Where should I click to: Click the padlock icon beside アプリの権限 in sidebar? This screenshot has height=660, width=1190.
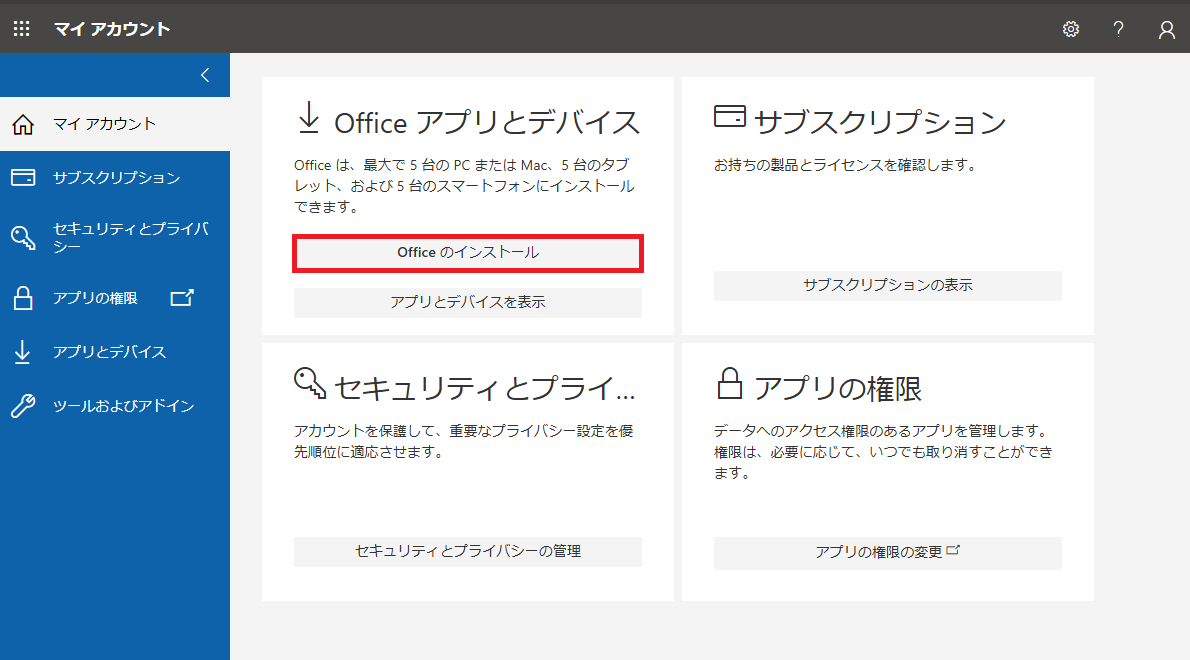22,298
